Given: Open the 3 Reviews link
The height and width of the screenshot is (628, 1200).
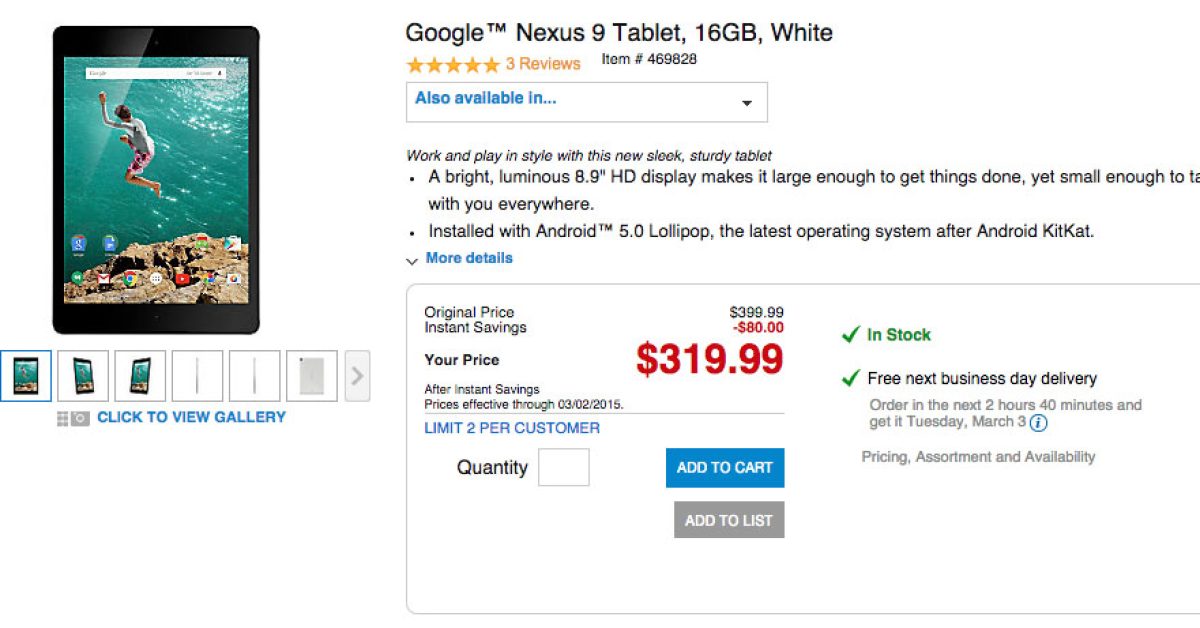Looking at the screenshot, I should [542, 64].
